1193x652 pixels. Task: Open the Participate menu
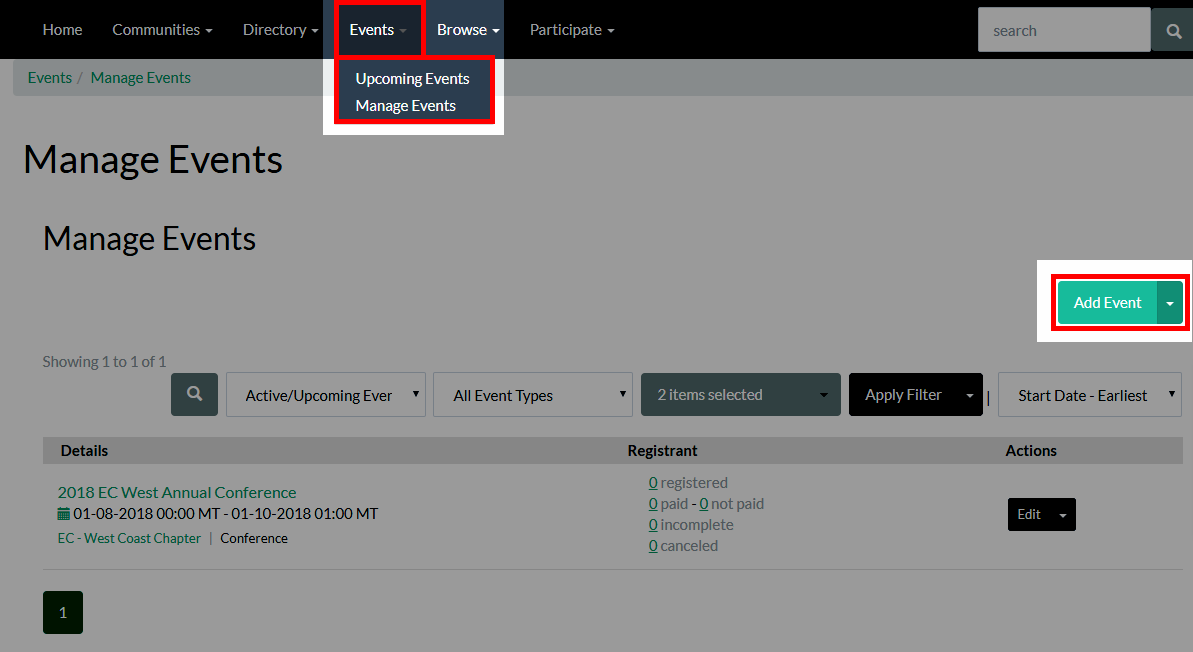click(572, 30)
